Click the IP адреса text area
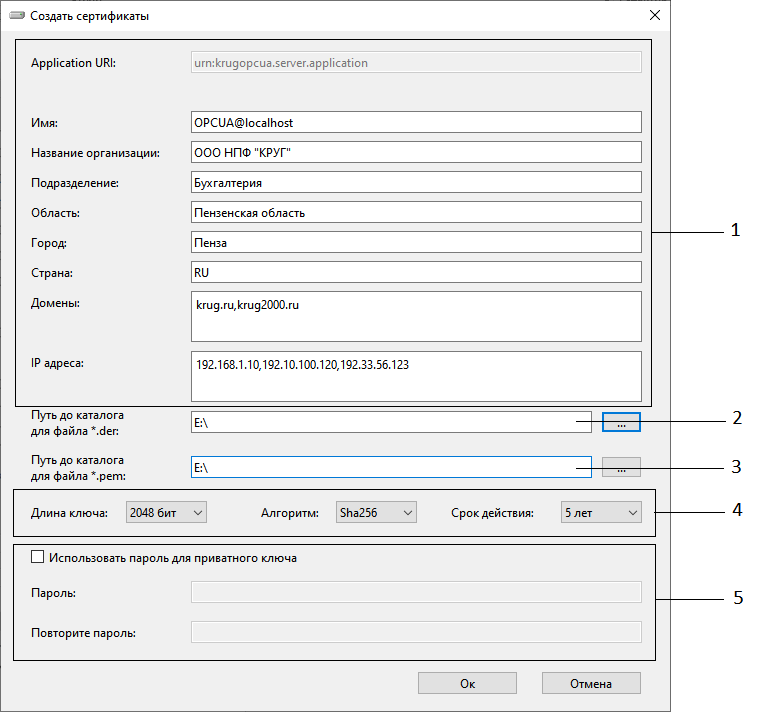The width and height of the screenshot is (783, 712). coord(414,376)
